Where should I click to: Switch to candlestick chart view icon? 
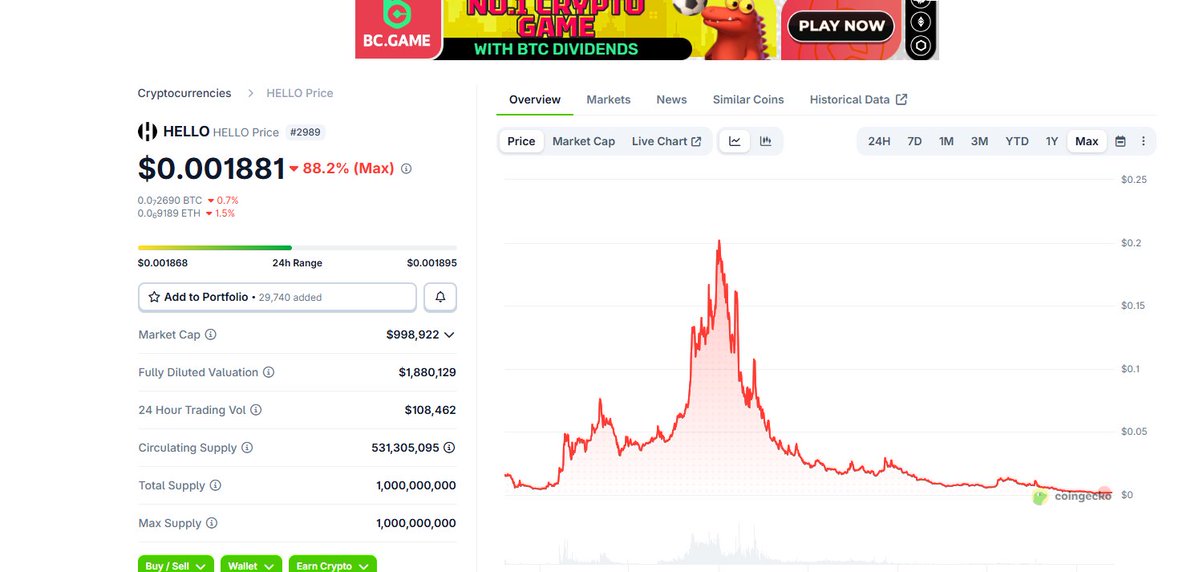tap(765, 141)
